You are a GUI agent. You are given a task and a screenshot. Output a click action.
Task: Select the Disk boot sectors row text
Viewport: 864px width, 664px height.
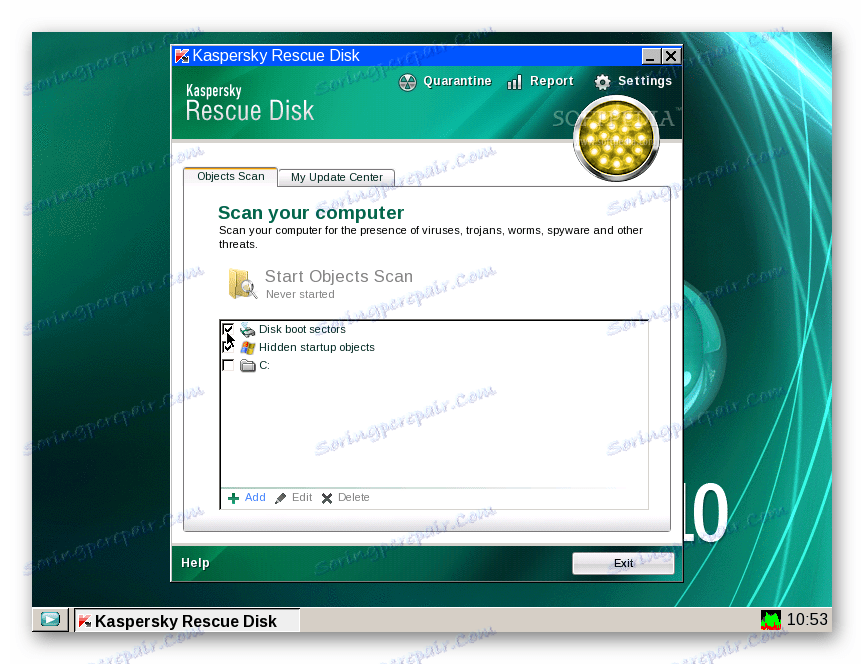(x=303, y=330)
